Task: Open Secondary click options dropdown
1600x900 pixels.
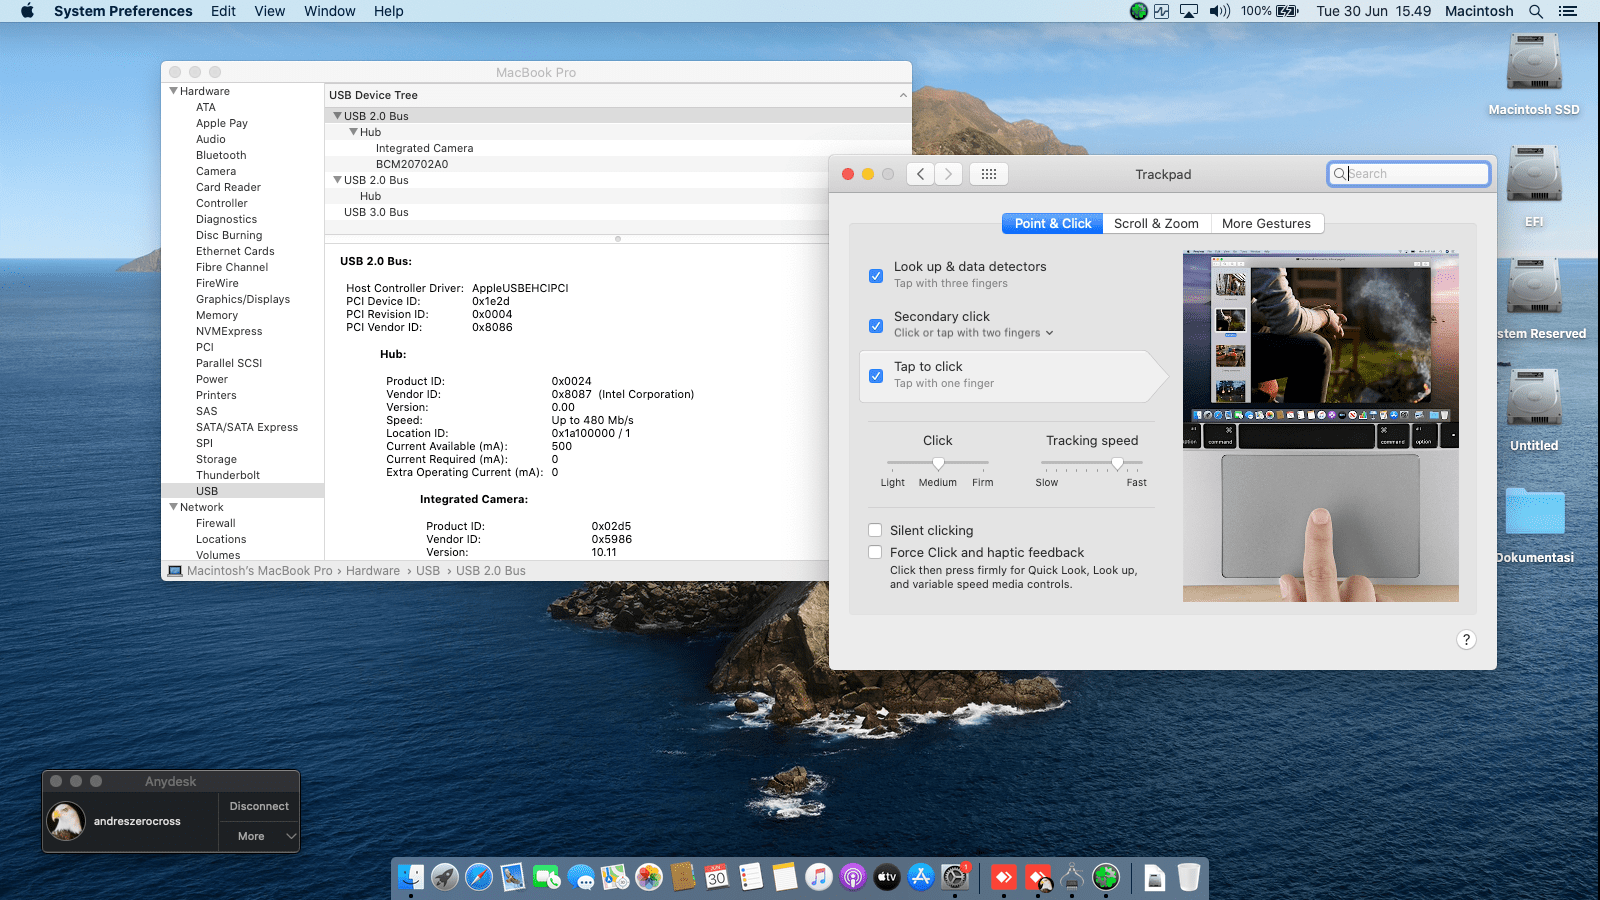Action: pyautogui.click(x=1049, y=333)
